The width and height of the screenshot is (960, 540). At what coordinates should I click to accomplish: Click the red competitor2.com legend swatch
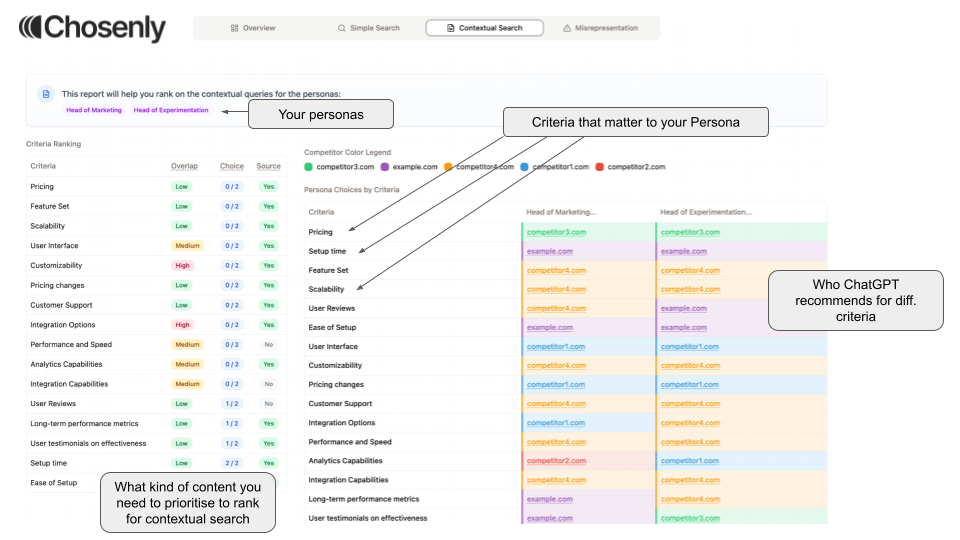pyautogui.click(x=599, y=167)
